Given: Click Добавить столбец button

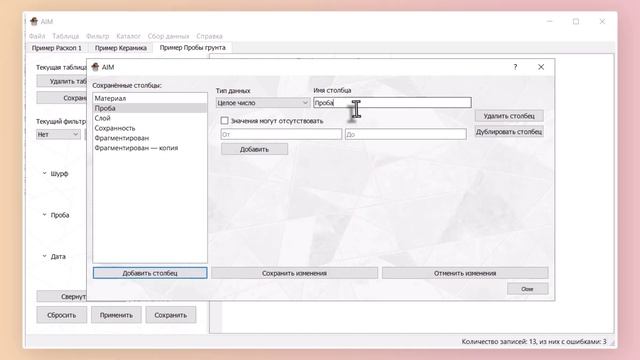Looking at the screenshot, I should (150, 273).
